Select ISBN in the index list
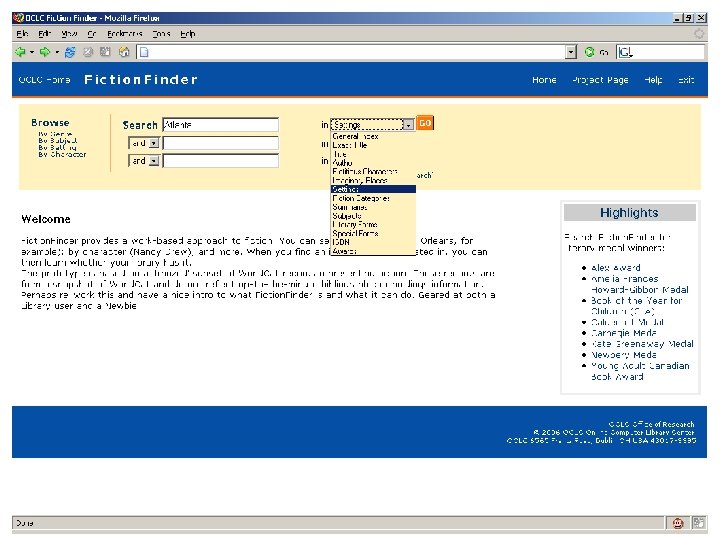This screenshot has height=540, width=720. tap(373, 242)
